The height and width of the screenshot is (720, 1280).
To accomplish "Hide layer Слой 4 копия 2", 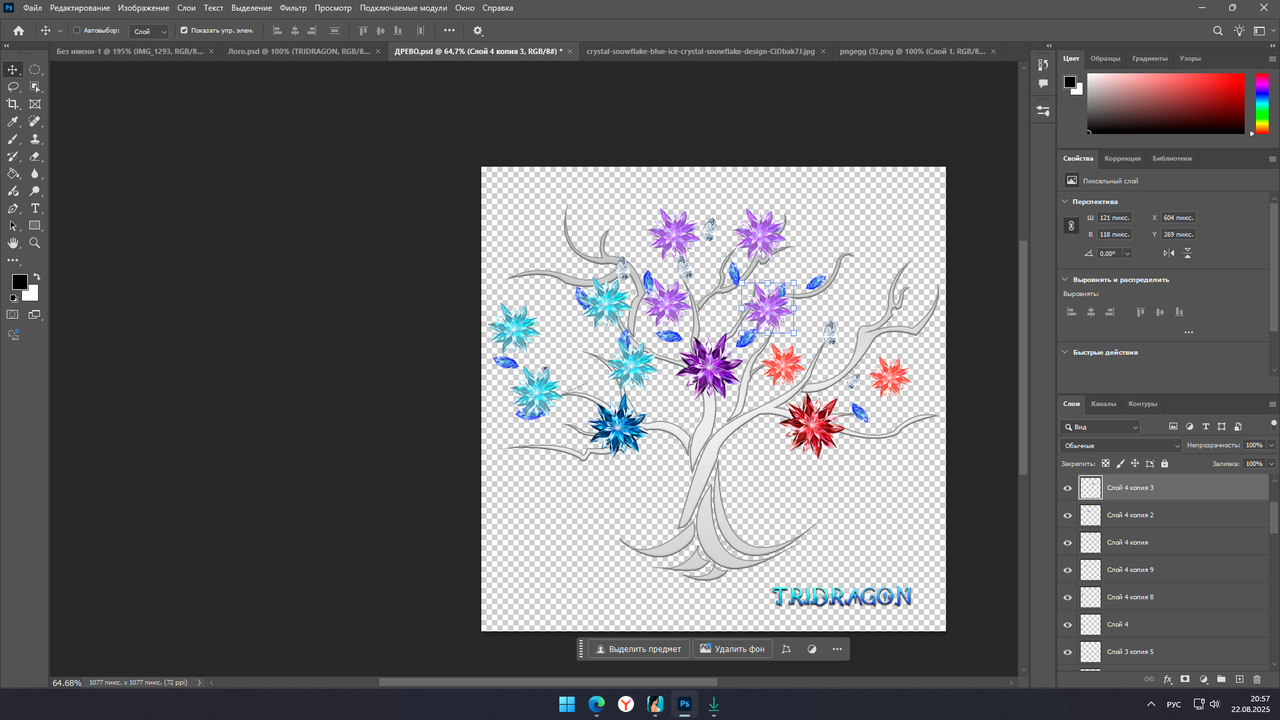I will point(1067,515).
